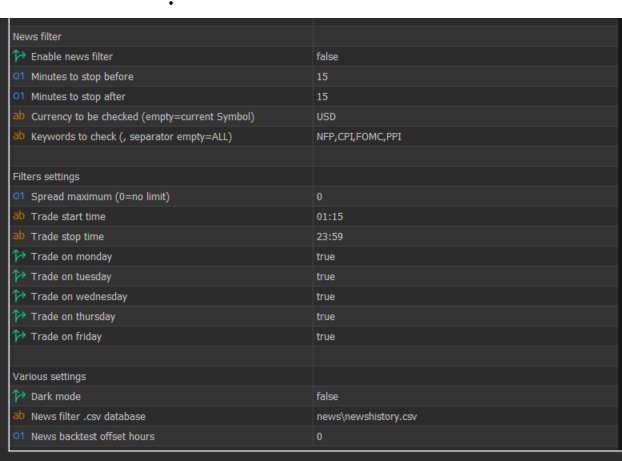Image resolution: width=622 pixels, height=461 pixels.
Task: Click the boolean icon beside Trade on friday
Action: click(19, 336)
